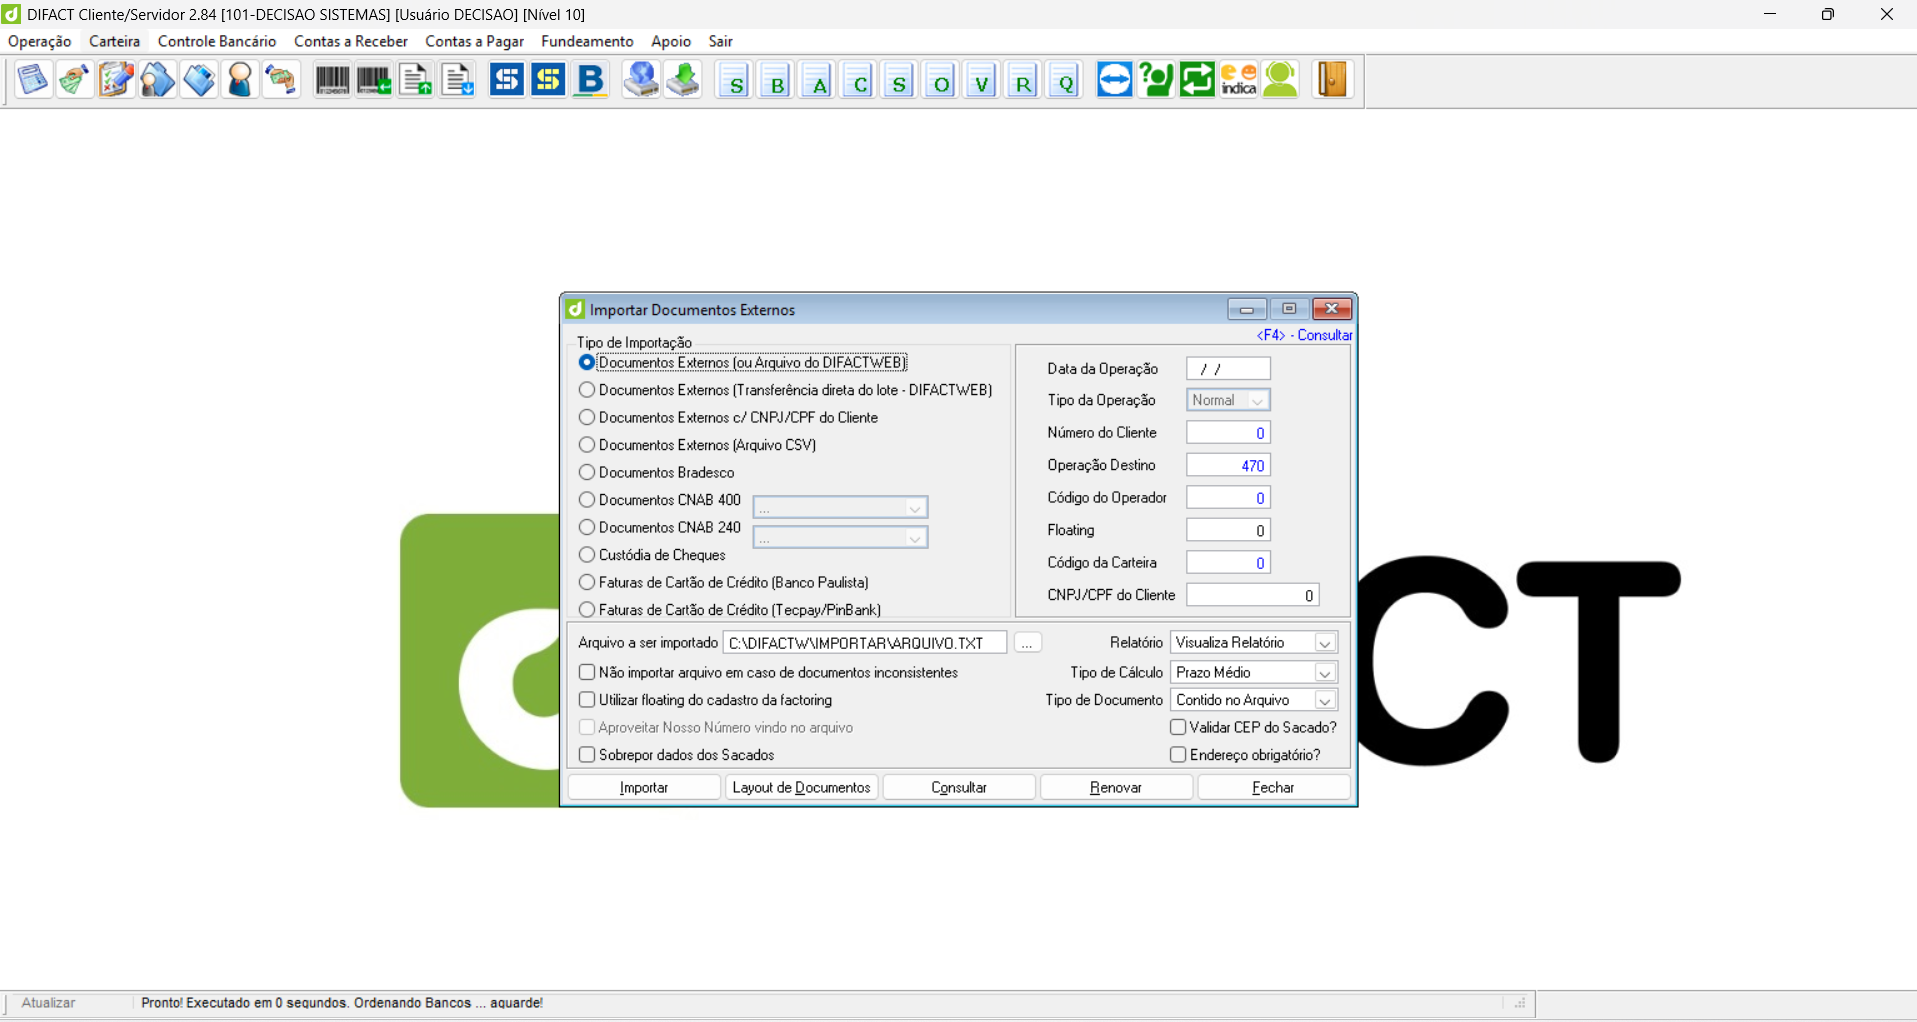Click the barcode with green arrow icon
Viewport: 1917px width, 1022px height.
(374, 79)
